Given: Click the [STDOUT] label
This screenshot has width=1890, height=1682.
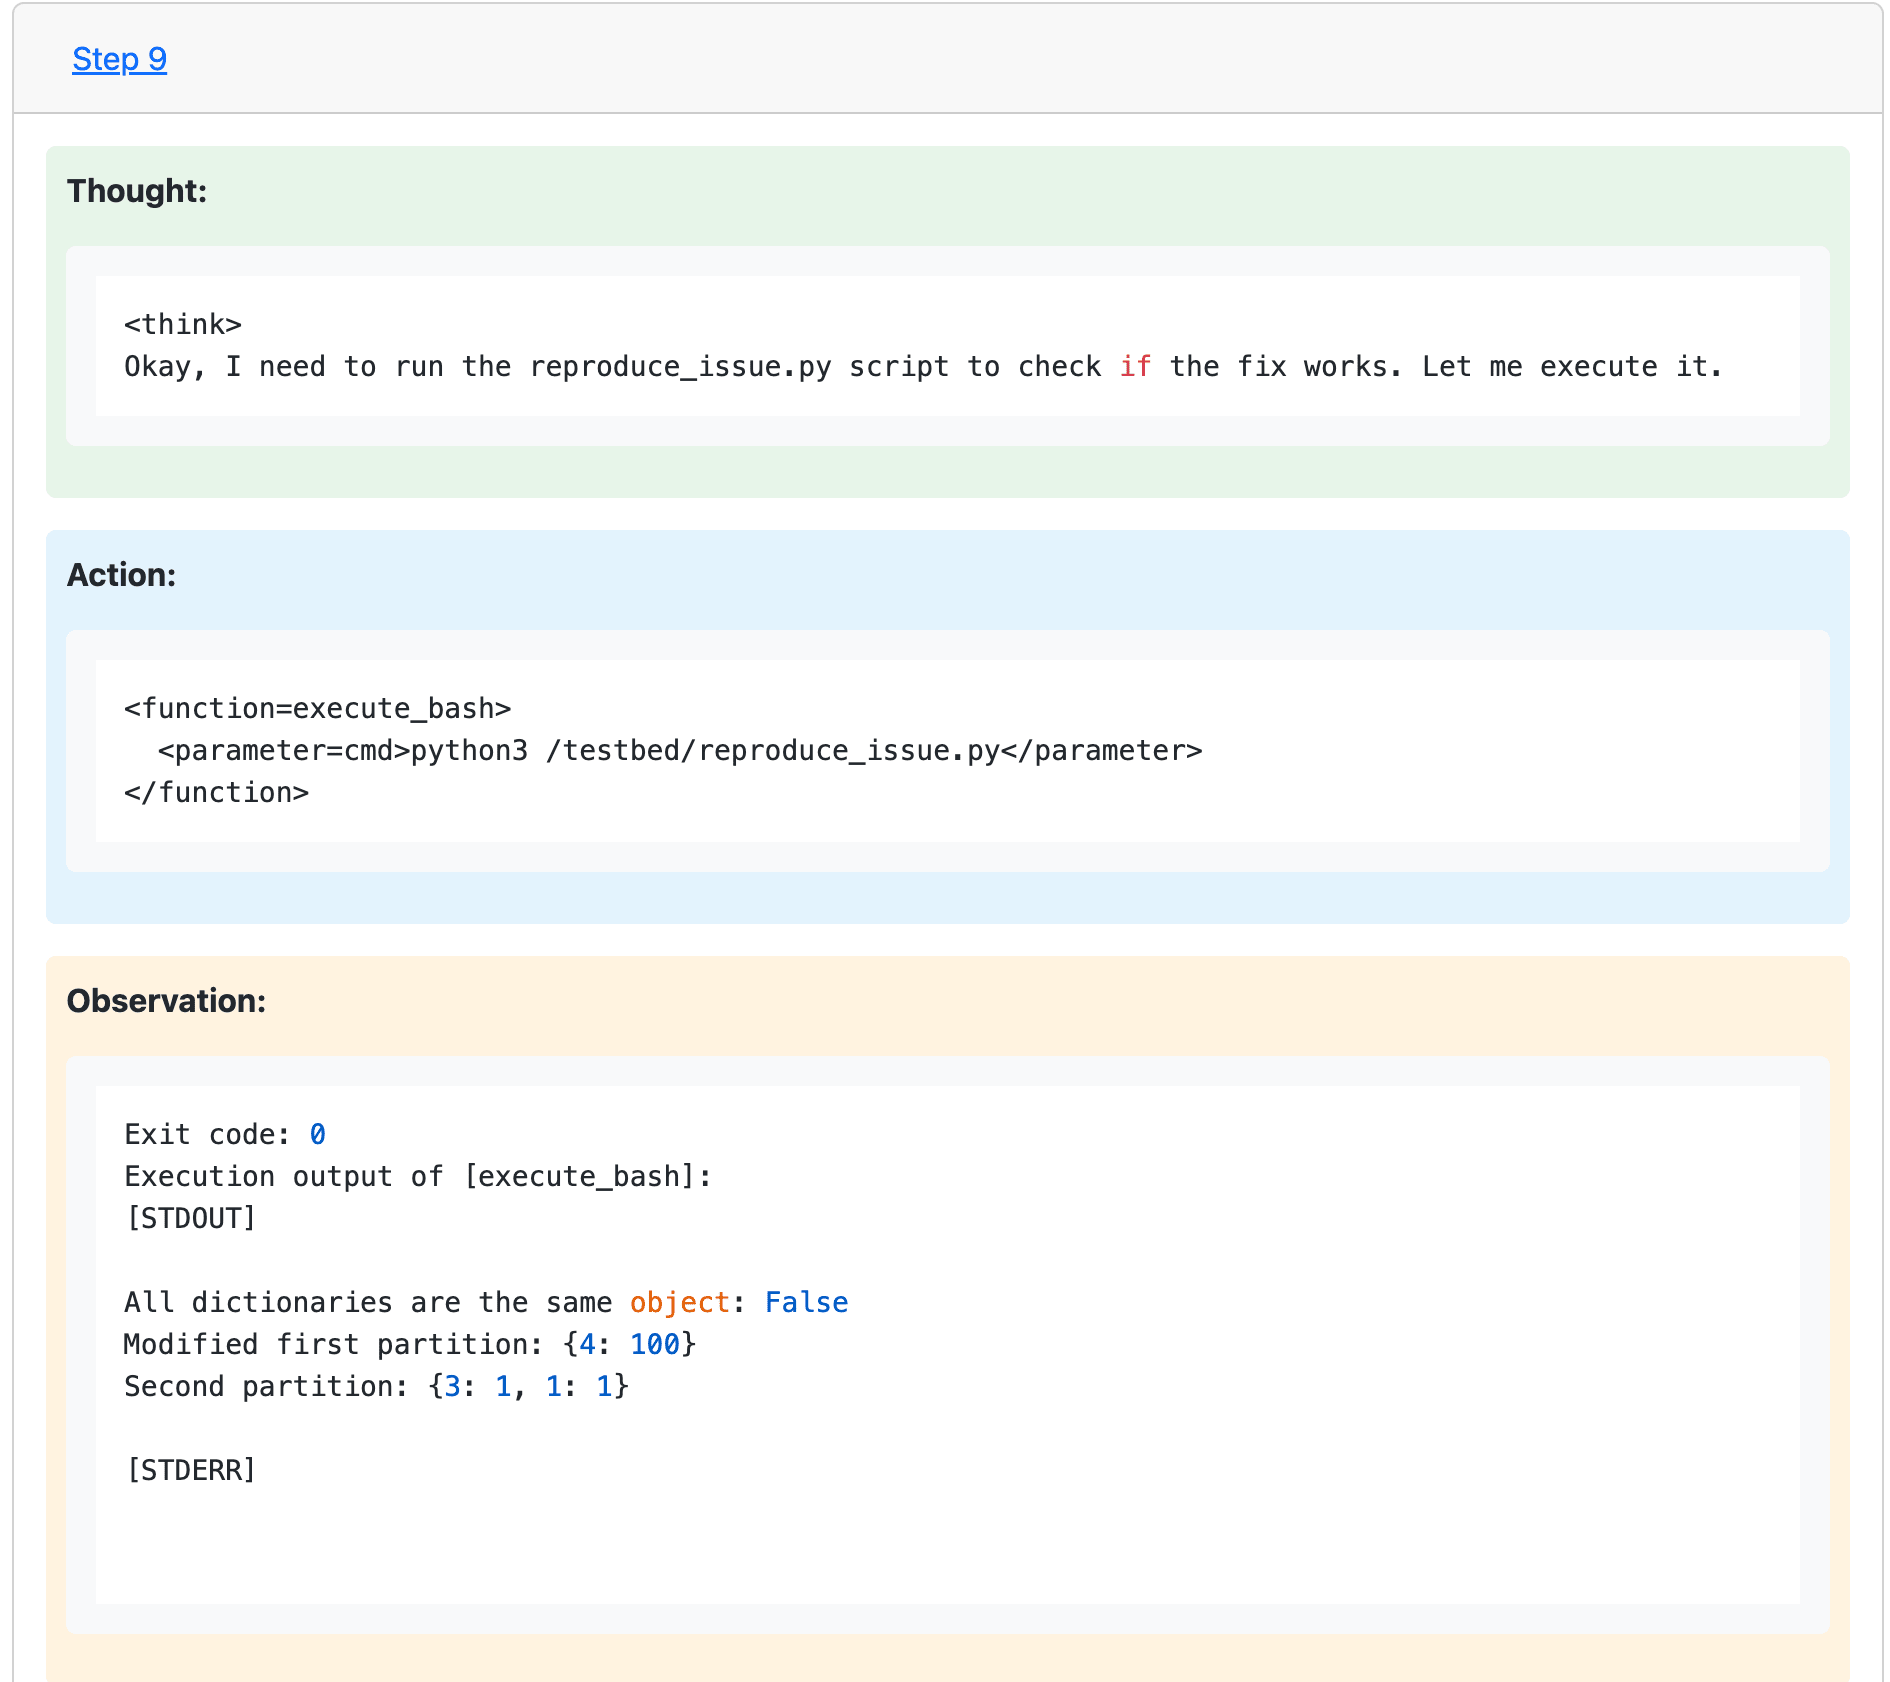Looking at the screenshot, I should click(x=191, y=1219).
